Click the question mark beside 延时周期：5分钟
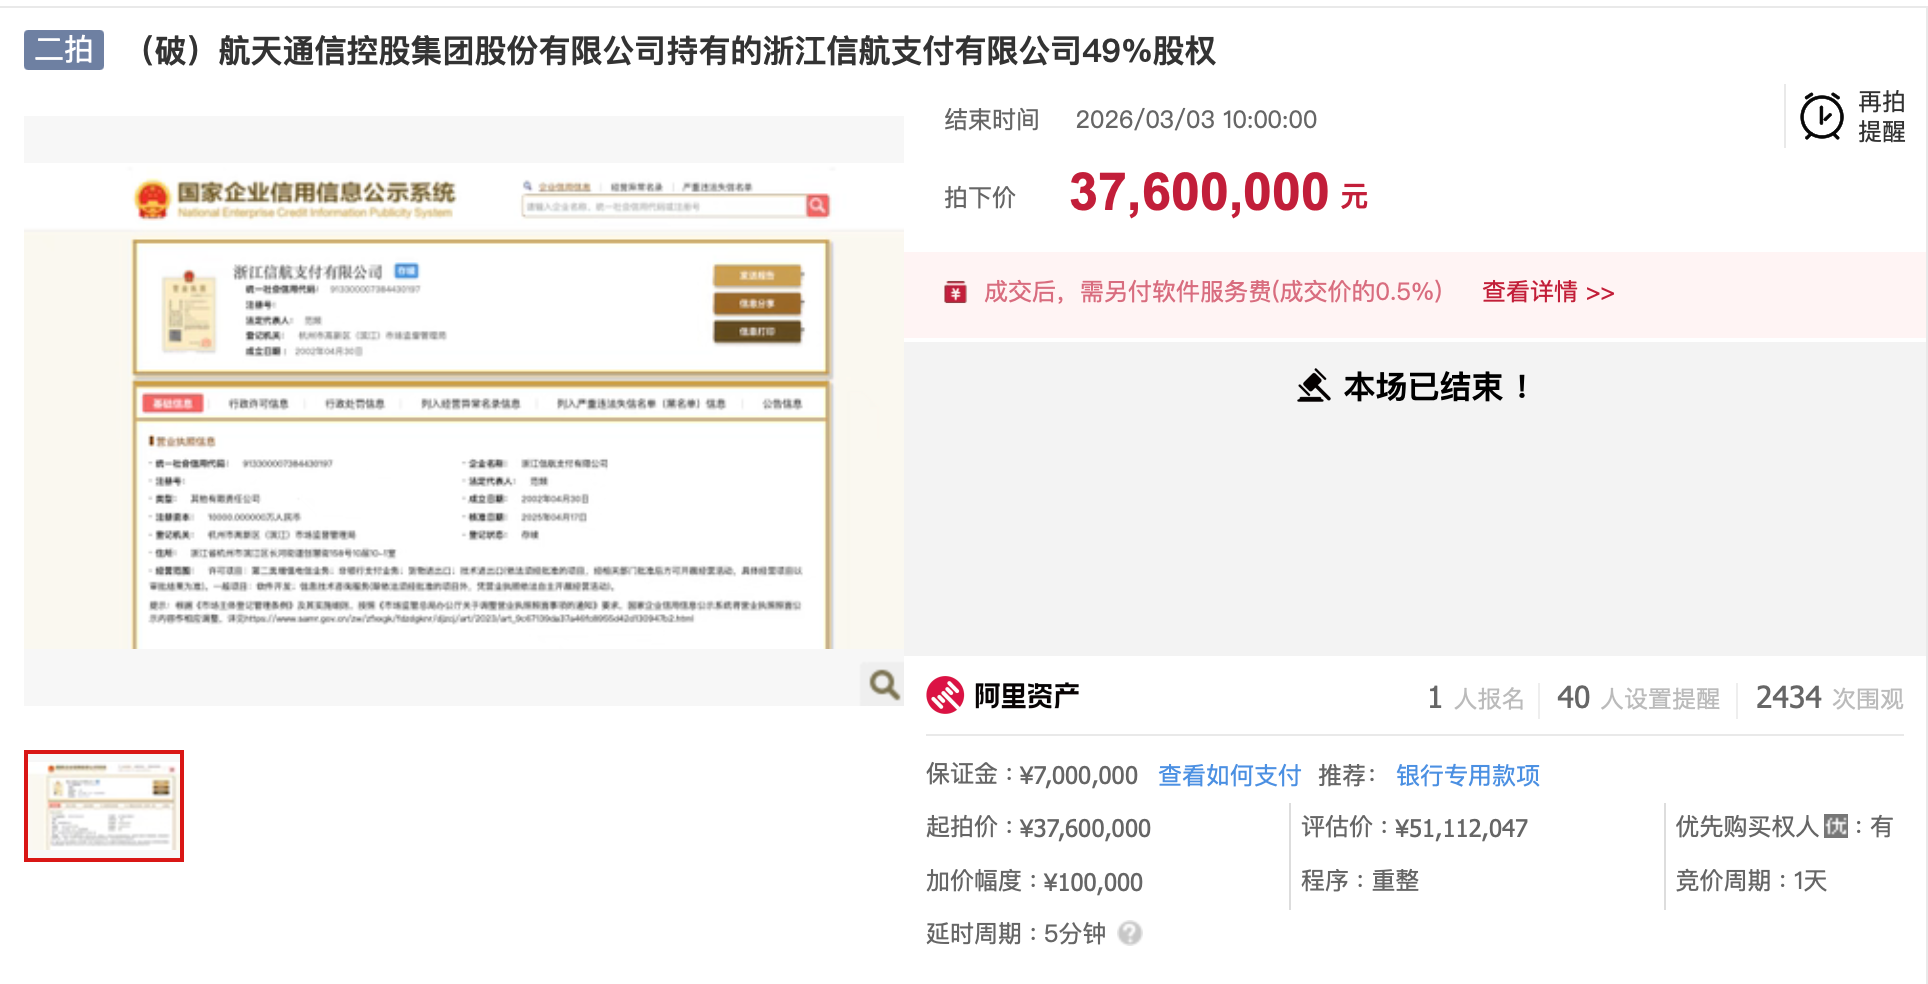The image size is (1928, 984). tap(1131, 933)
